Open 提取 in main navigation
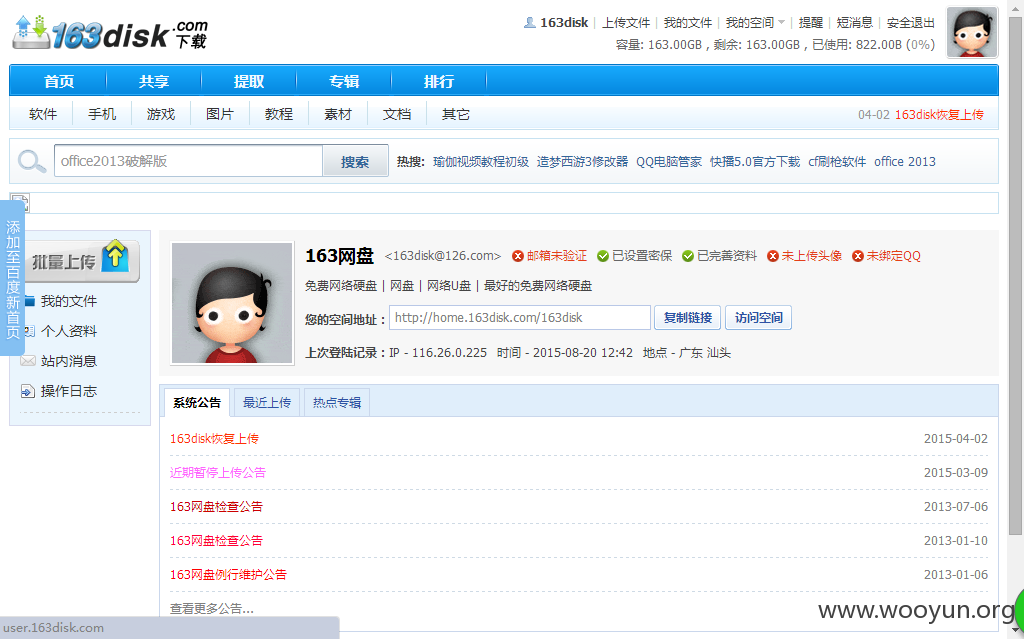The height and width of the screenshot is (639, 1024). 249,82
